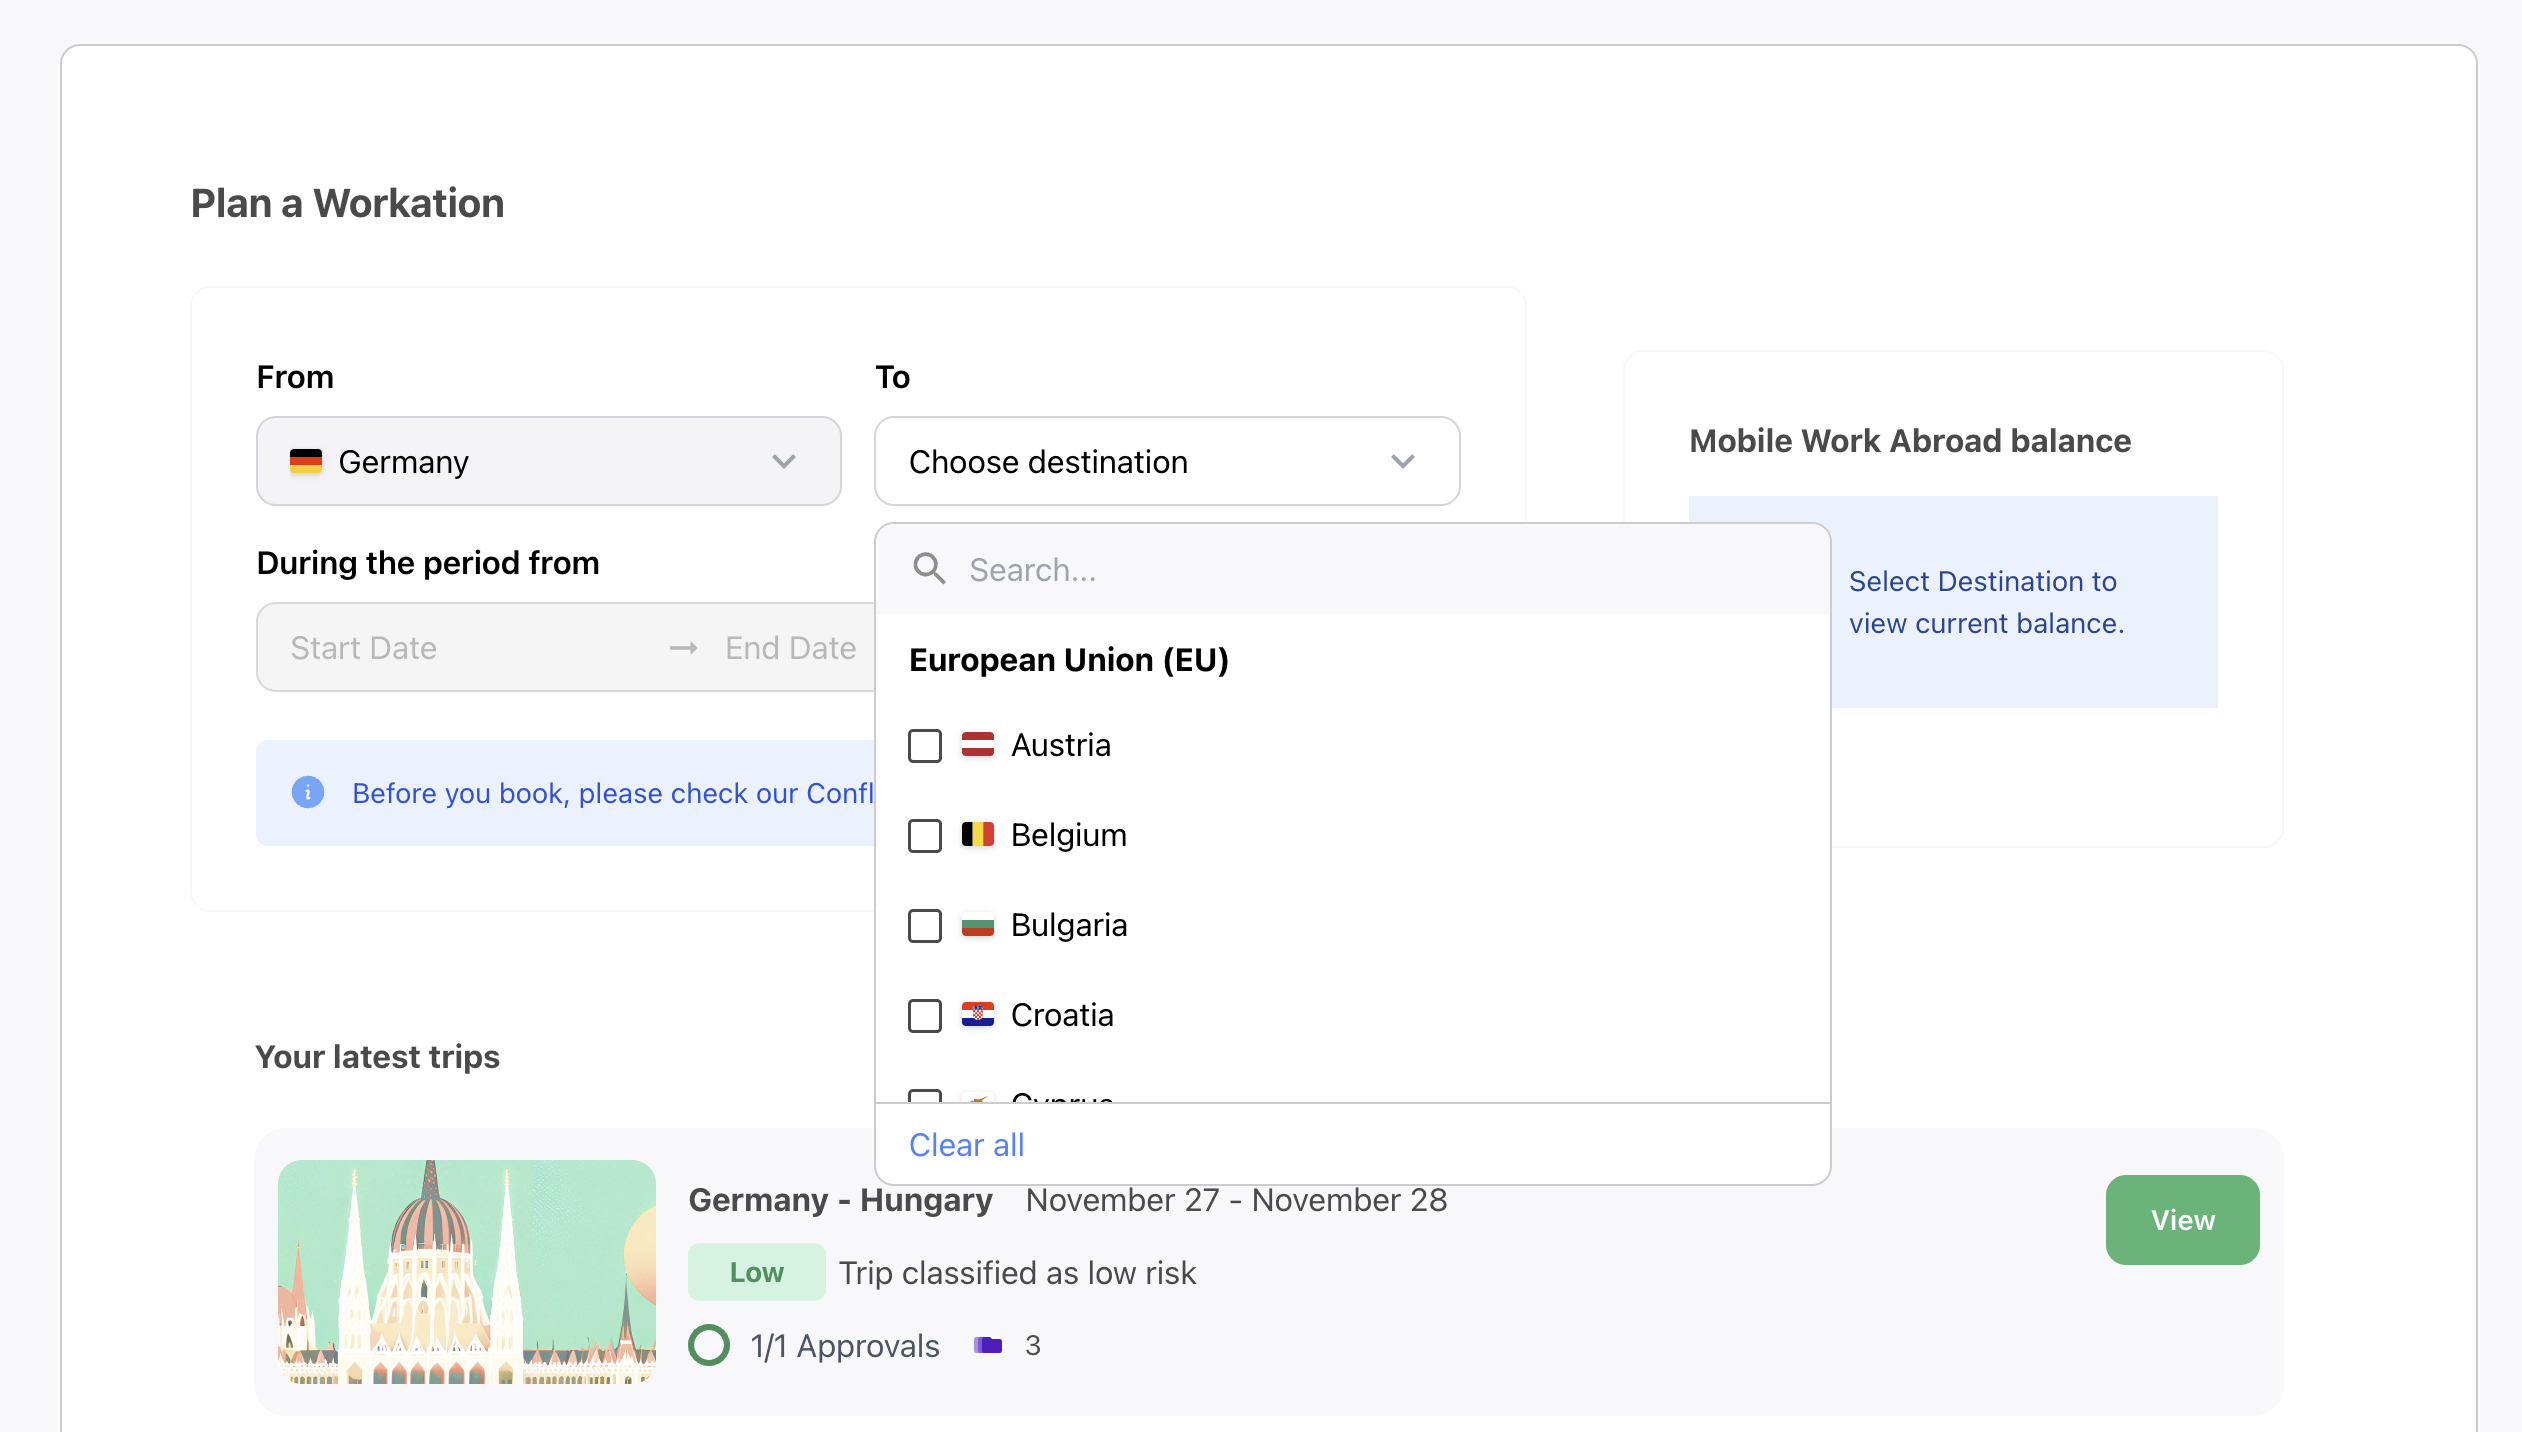
Task: Select Belgium from destination list
Action: coord(1068,835)
